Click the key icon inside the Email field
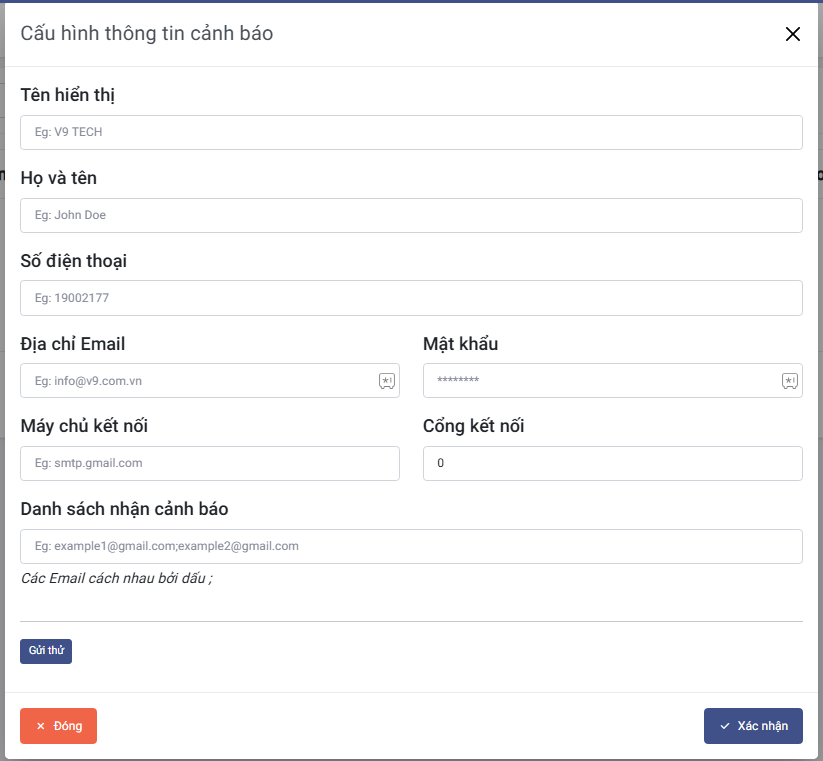Viewport: 823px width, 761px height. 387,381
